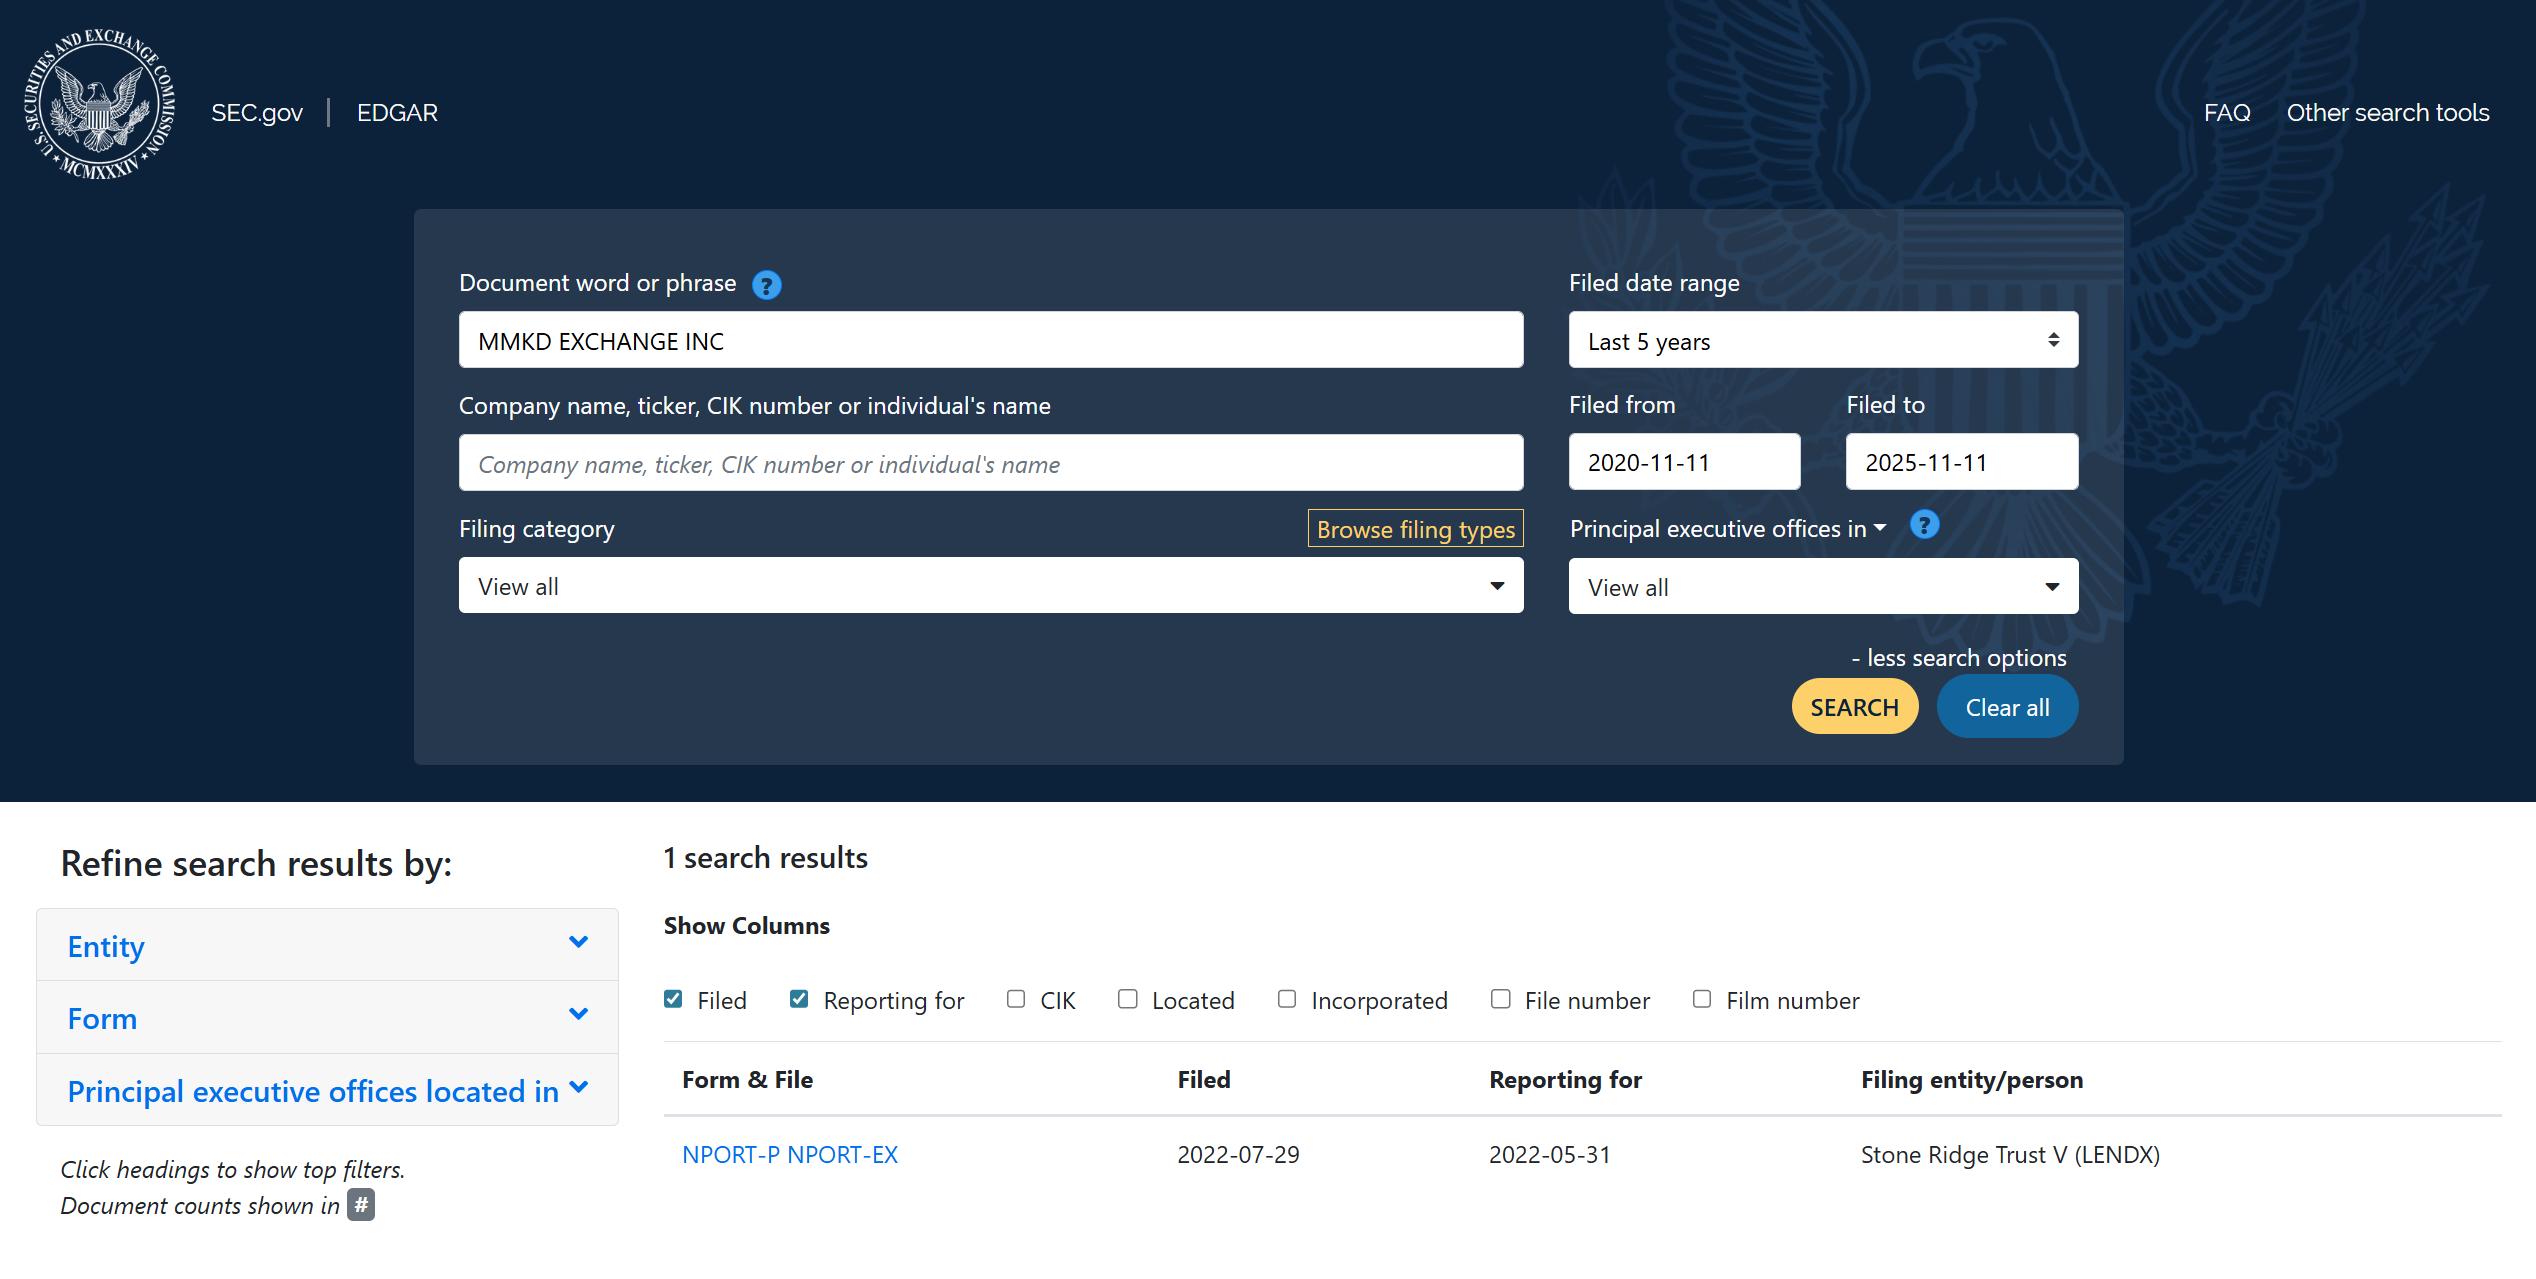Toggle the Filed column checkbox
This screenshot has height=1279, width=2536.
tap(673, 999)
